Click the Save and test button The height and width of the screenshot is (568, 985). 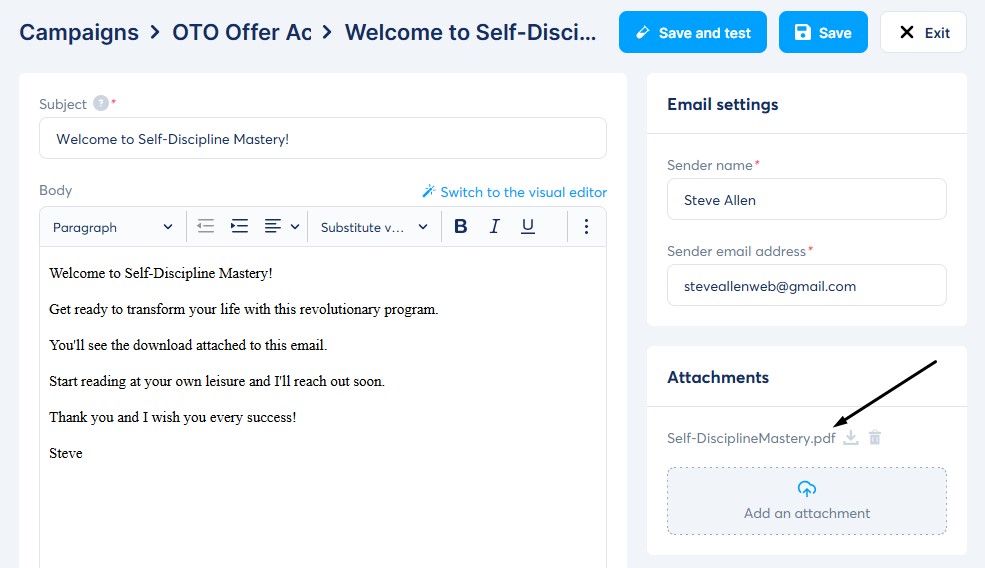coord(692,33)
